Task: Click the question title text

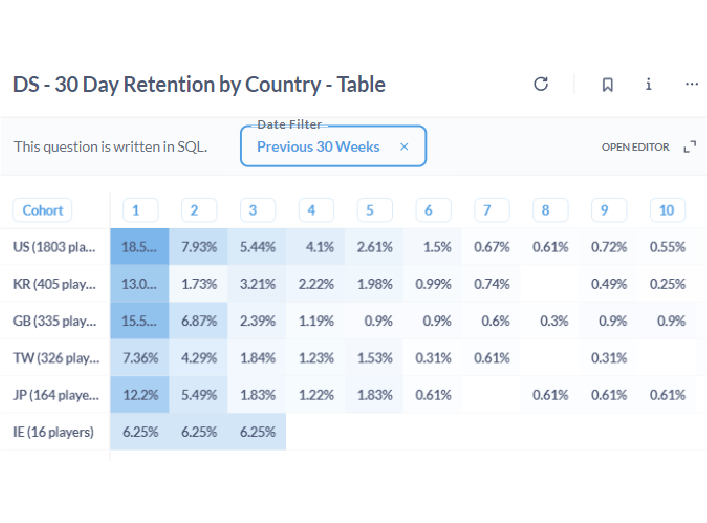Action: coord(199,84)
